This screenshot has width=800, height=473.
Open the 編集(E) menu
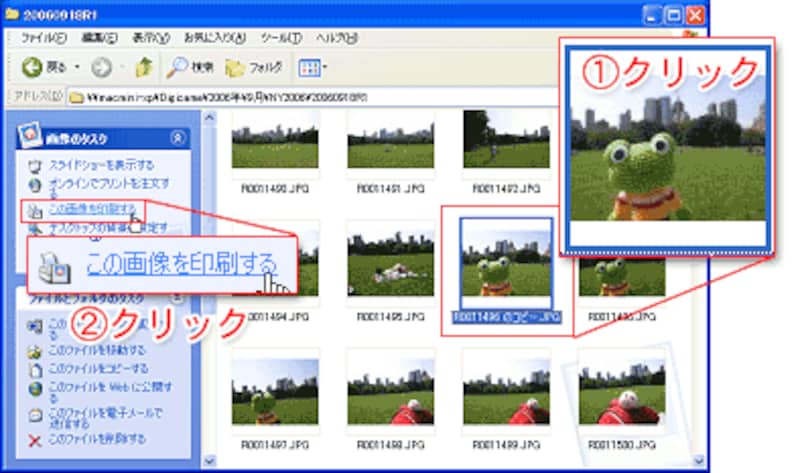coord(99,38)
